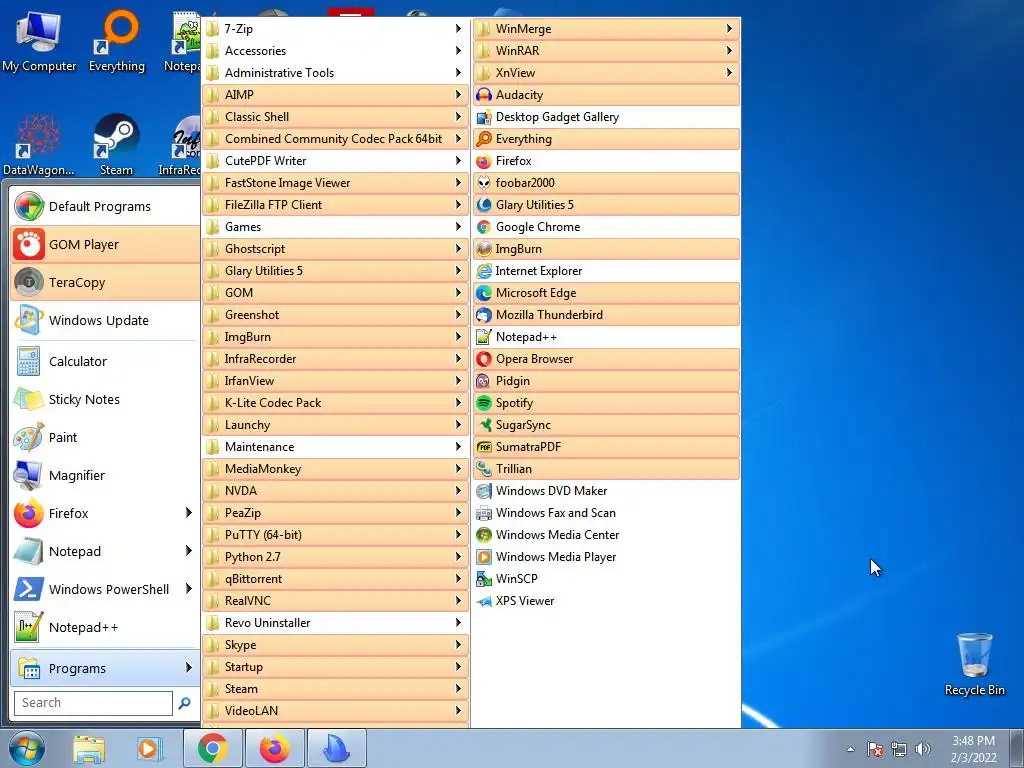1024x768 pixels.
Task: Click the Action Center flag tray icon
Action: 874,749
